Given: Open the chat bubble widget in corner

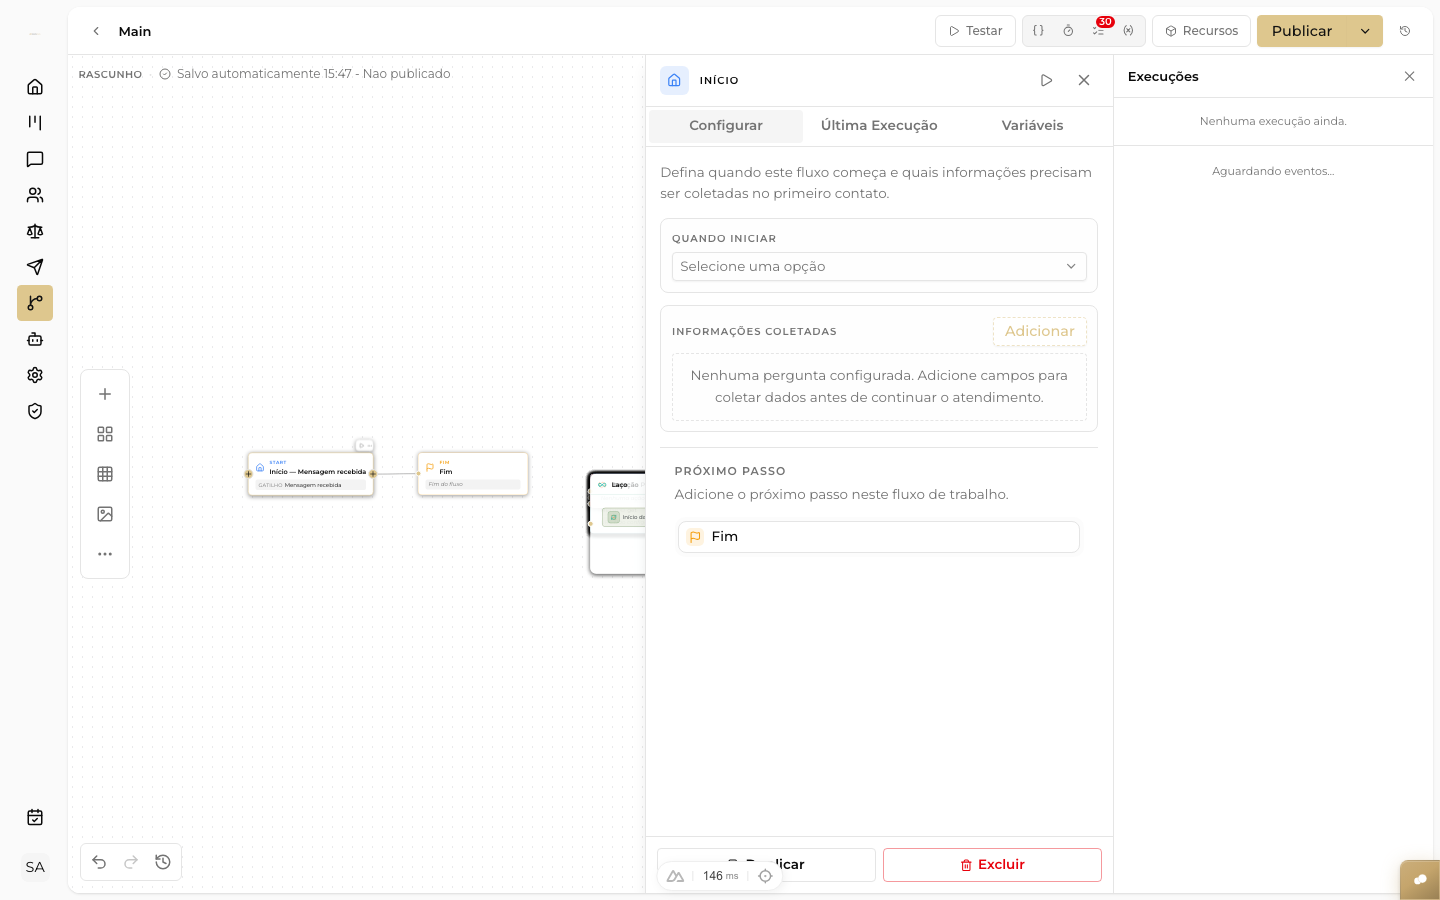Looking at the screenshot, I should coord(1420,880).
